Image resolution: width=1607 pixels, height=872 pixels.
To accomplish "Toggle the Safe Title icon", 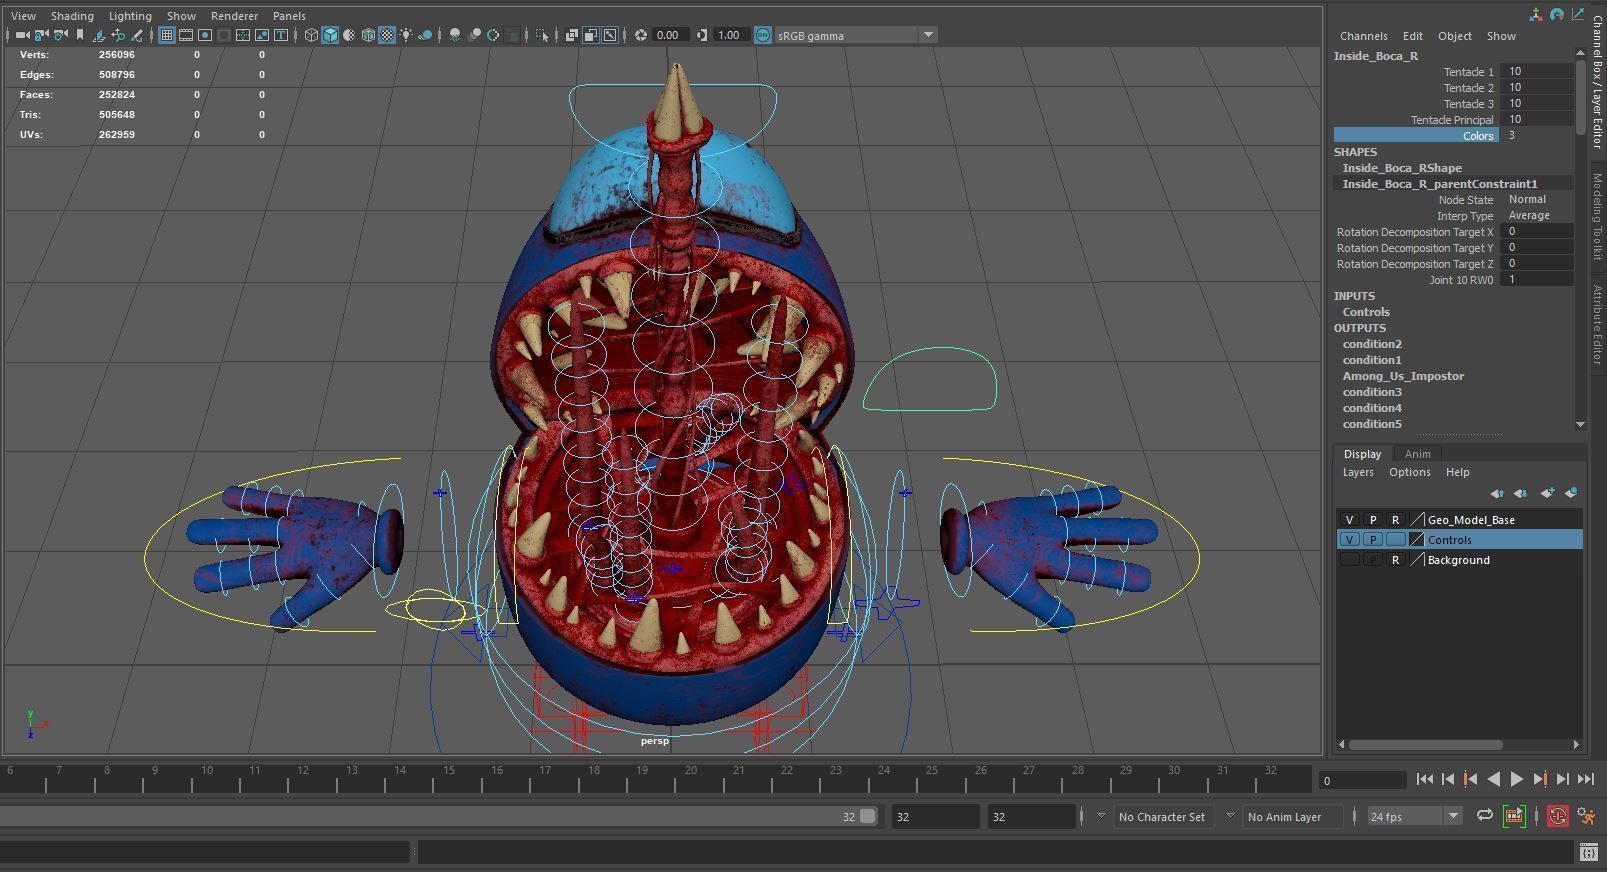I will pos(281,35).
